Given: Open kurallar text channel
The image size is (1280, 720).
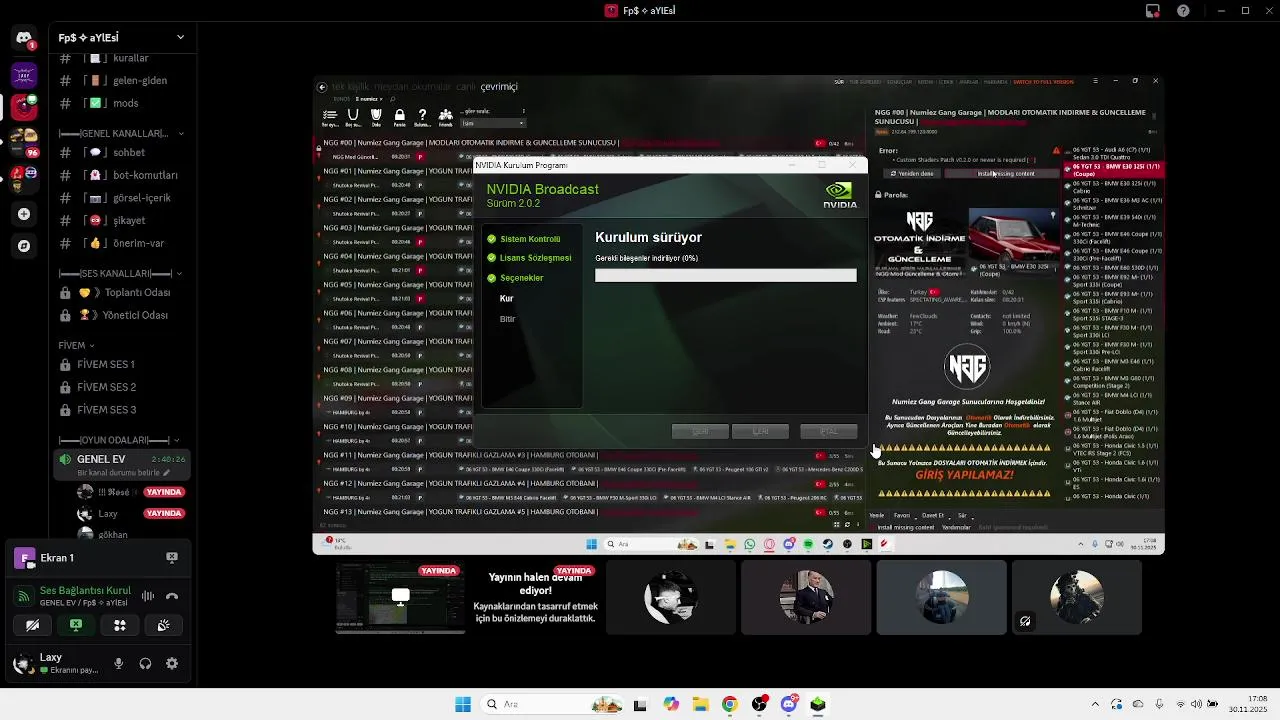Looking at the screenshot, I should coord(121,58).
